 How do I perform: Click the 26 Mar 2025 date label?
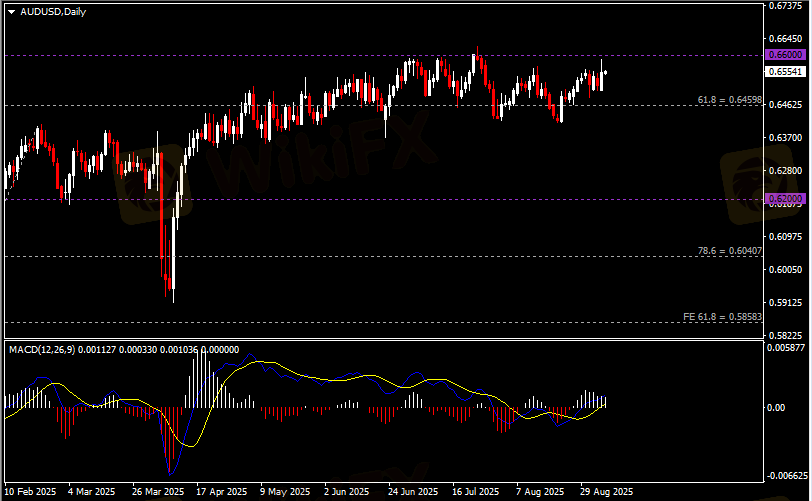coord(157,491)
